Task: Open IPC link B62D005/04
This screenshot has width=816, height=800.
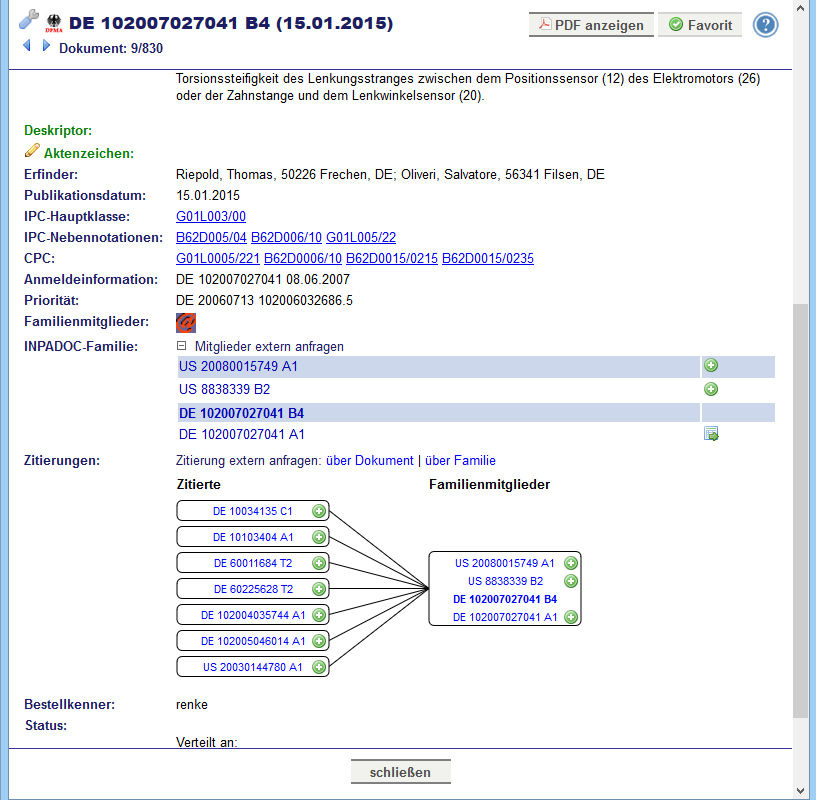Action: [x=211, y=237]
